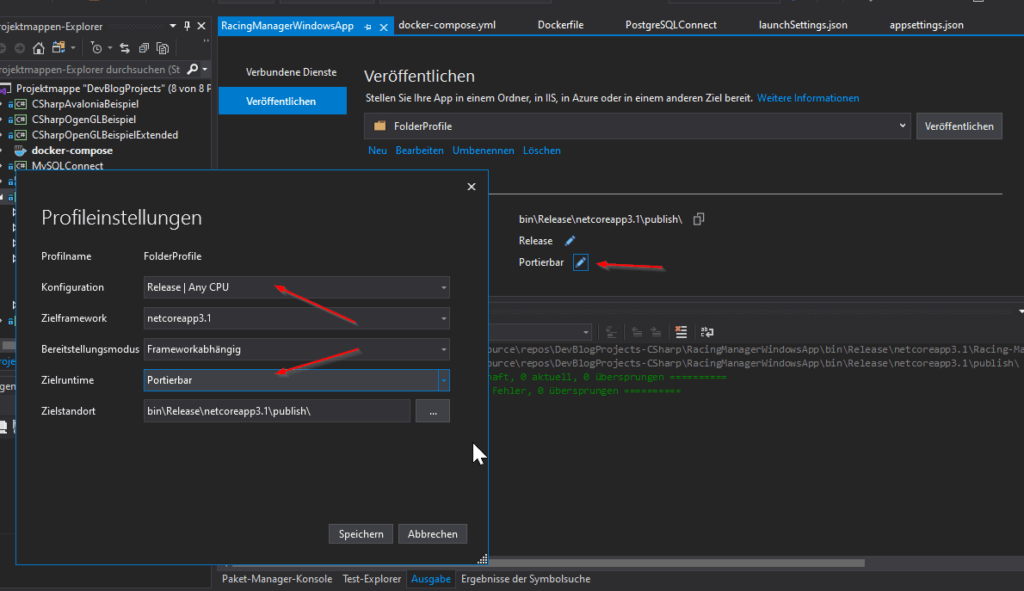The width and height of the screenshot is (1024, 591).
Task: Sync Projektmappen-Explorer with active document
Action: 125,47
